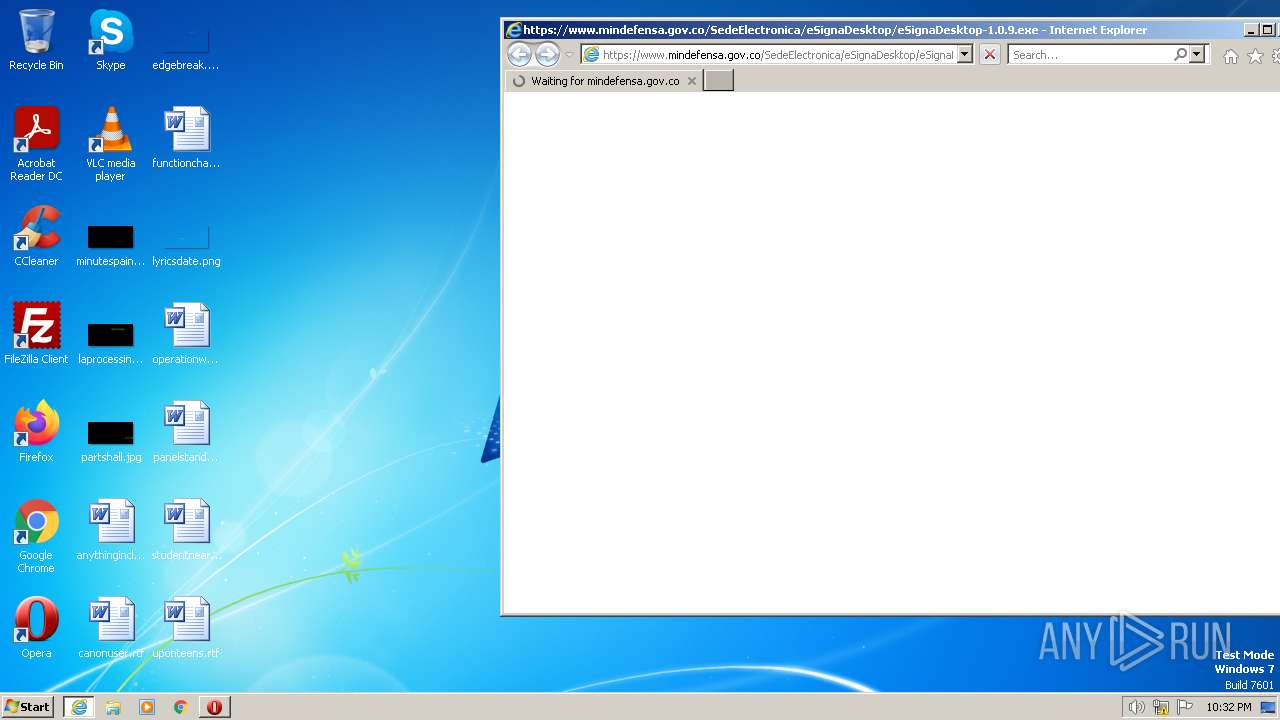
Task: Launch Google Chrome desktop shortcut
Action: click(36, 536)
